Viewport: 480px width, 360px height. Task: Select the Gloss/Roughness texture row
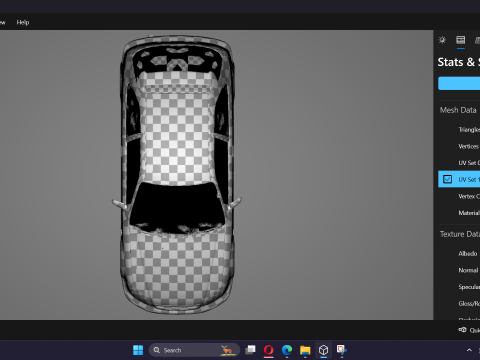[459, 304]
